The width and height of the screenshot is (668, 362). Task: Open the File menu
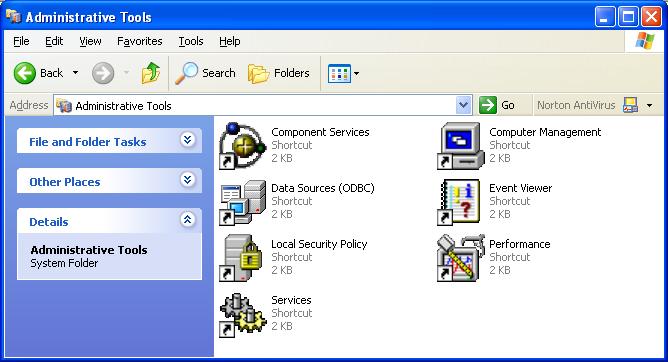21,41
